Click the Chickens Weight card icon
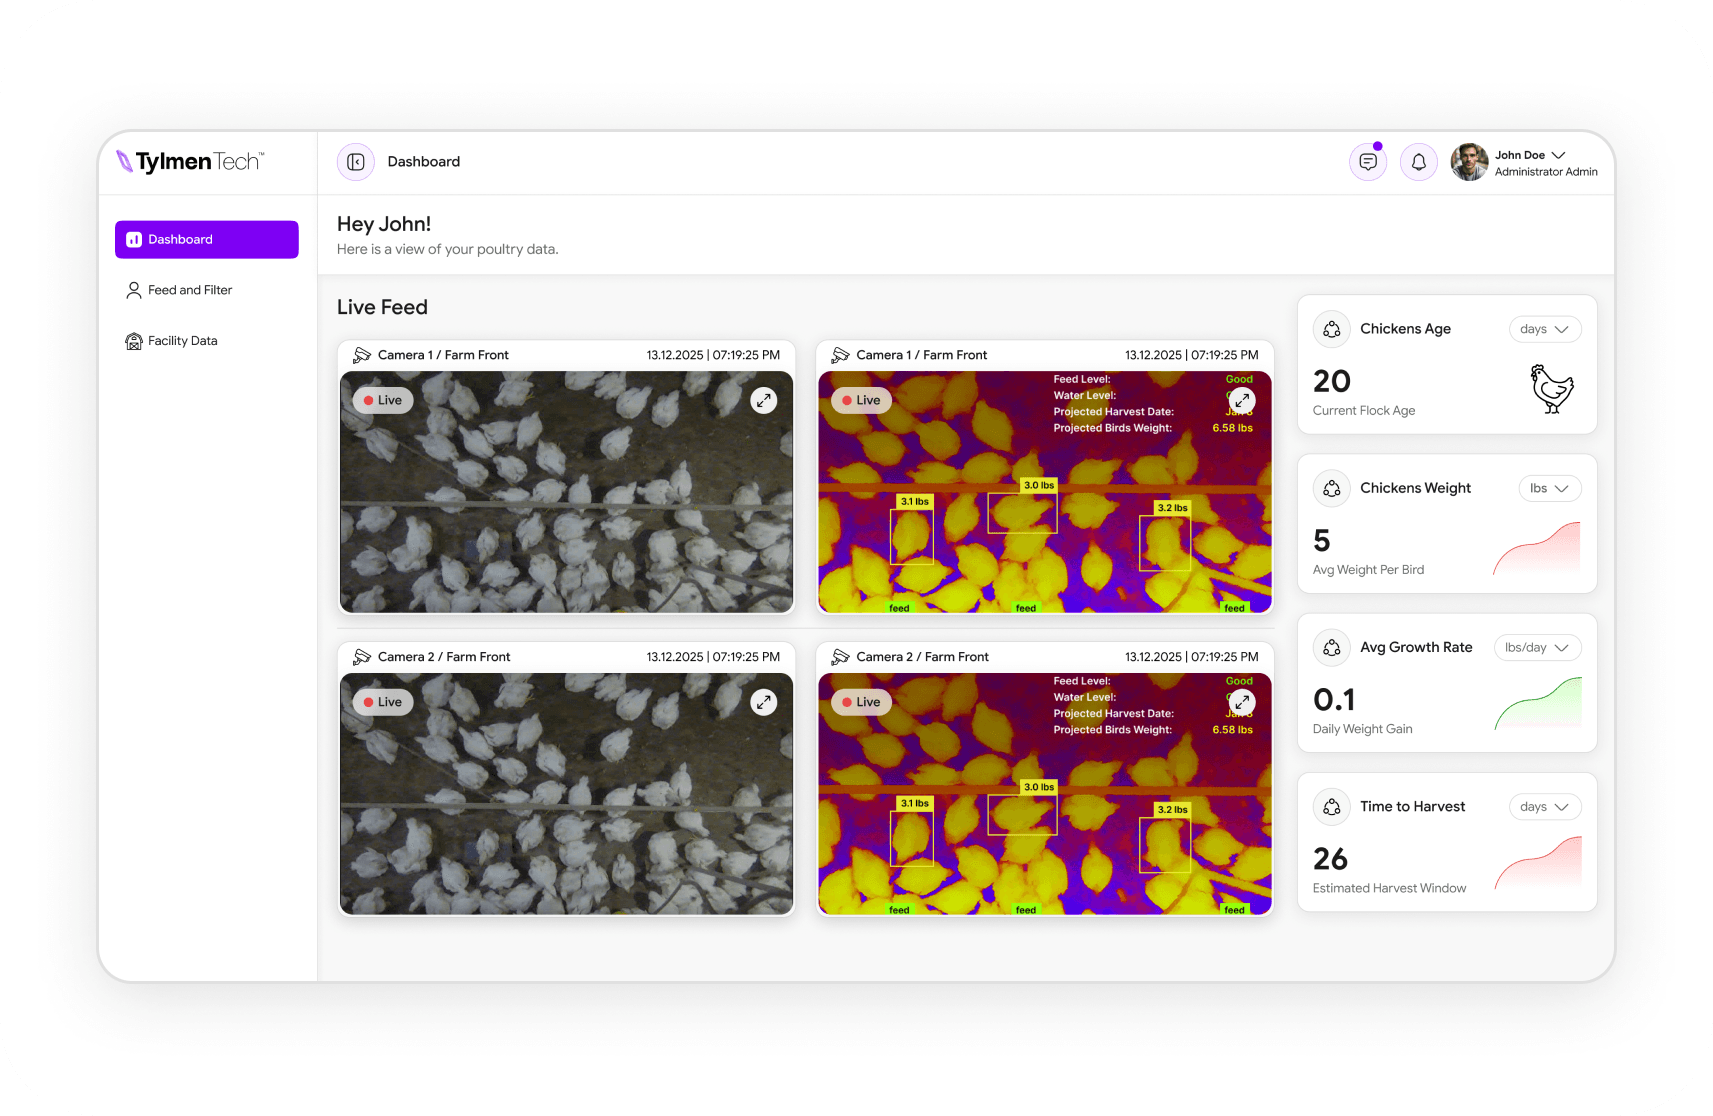Image resolution: width=1713 pixels, height=1116 pixels. point(1332,488)
